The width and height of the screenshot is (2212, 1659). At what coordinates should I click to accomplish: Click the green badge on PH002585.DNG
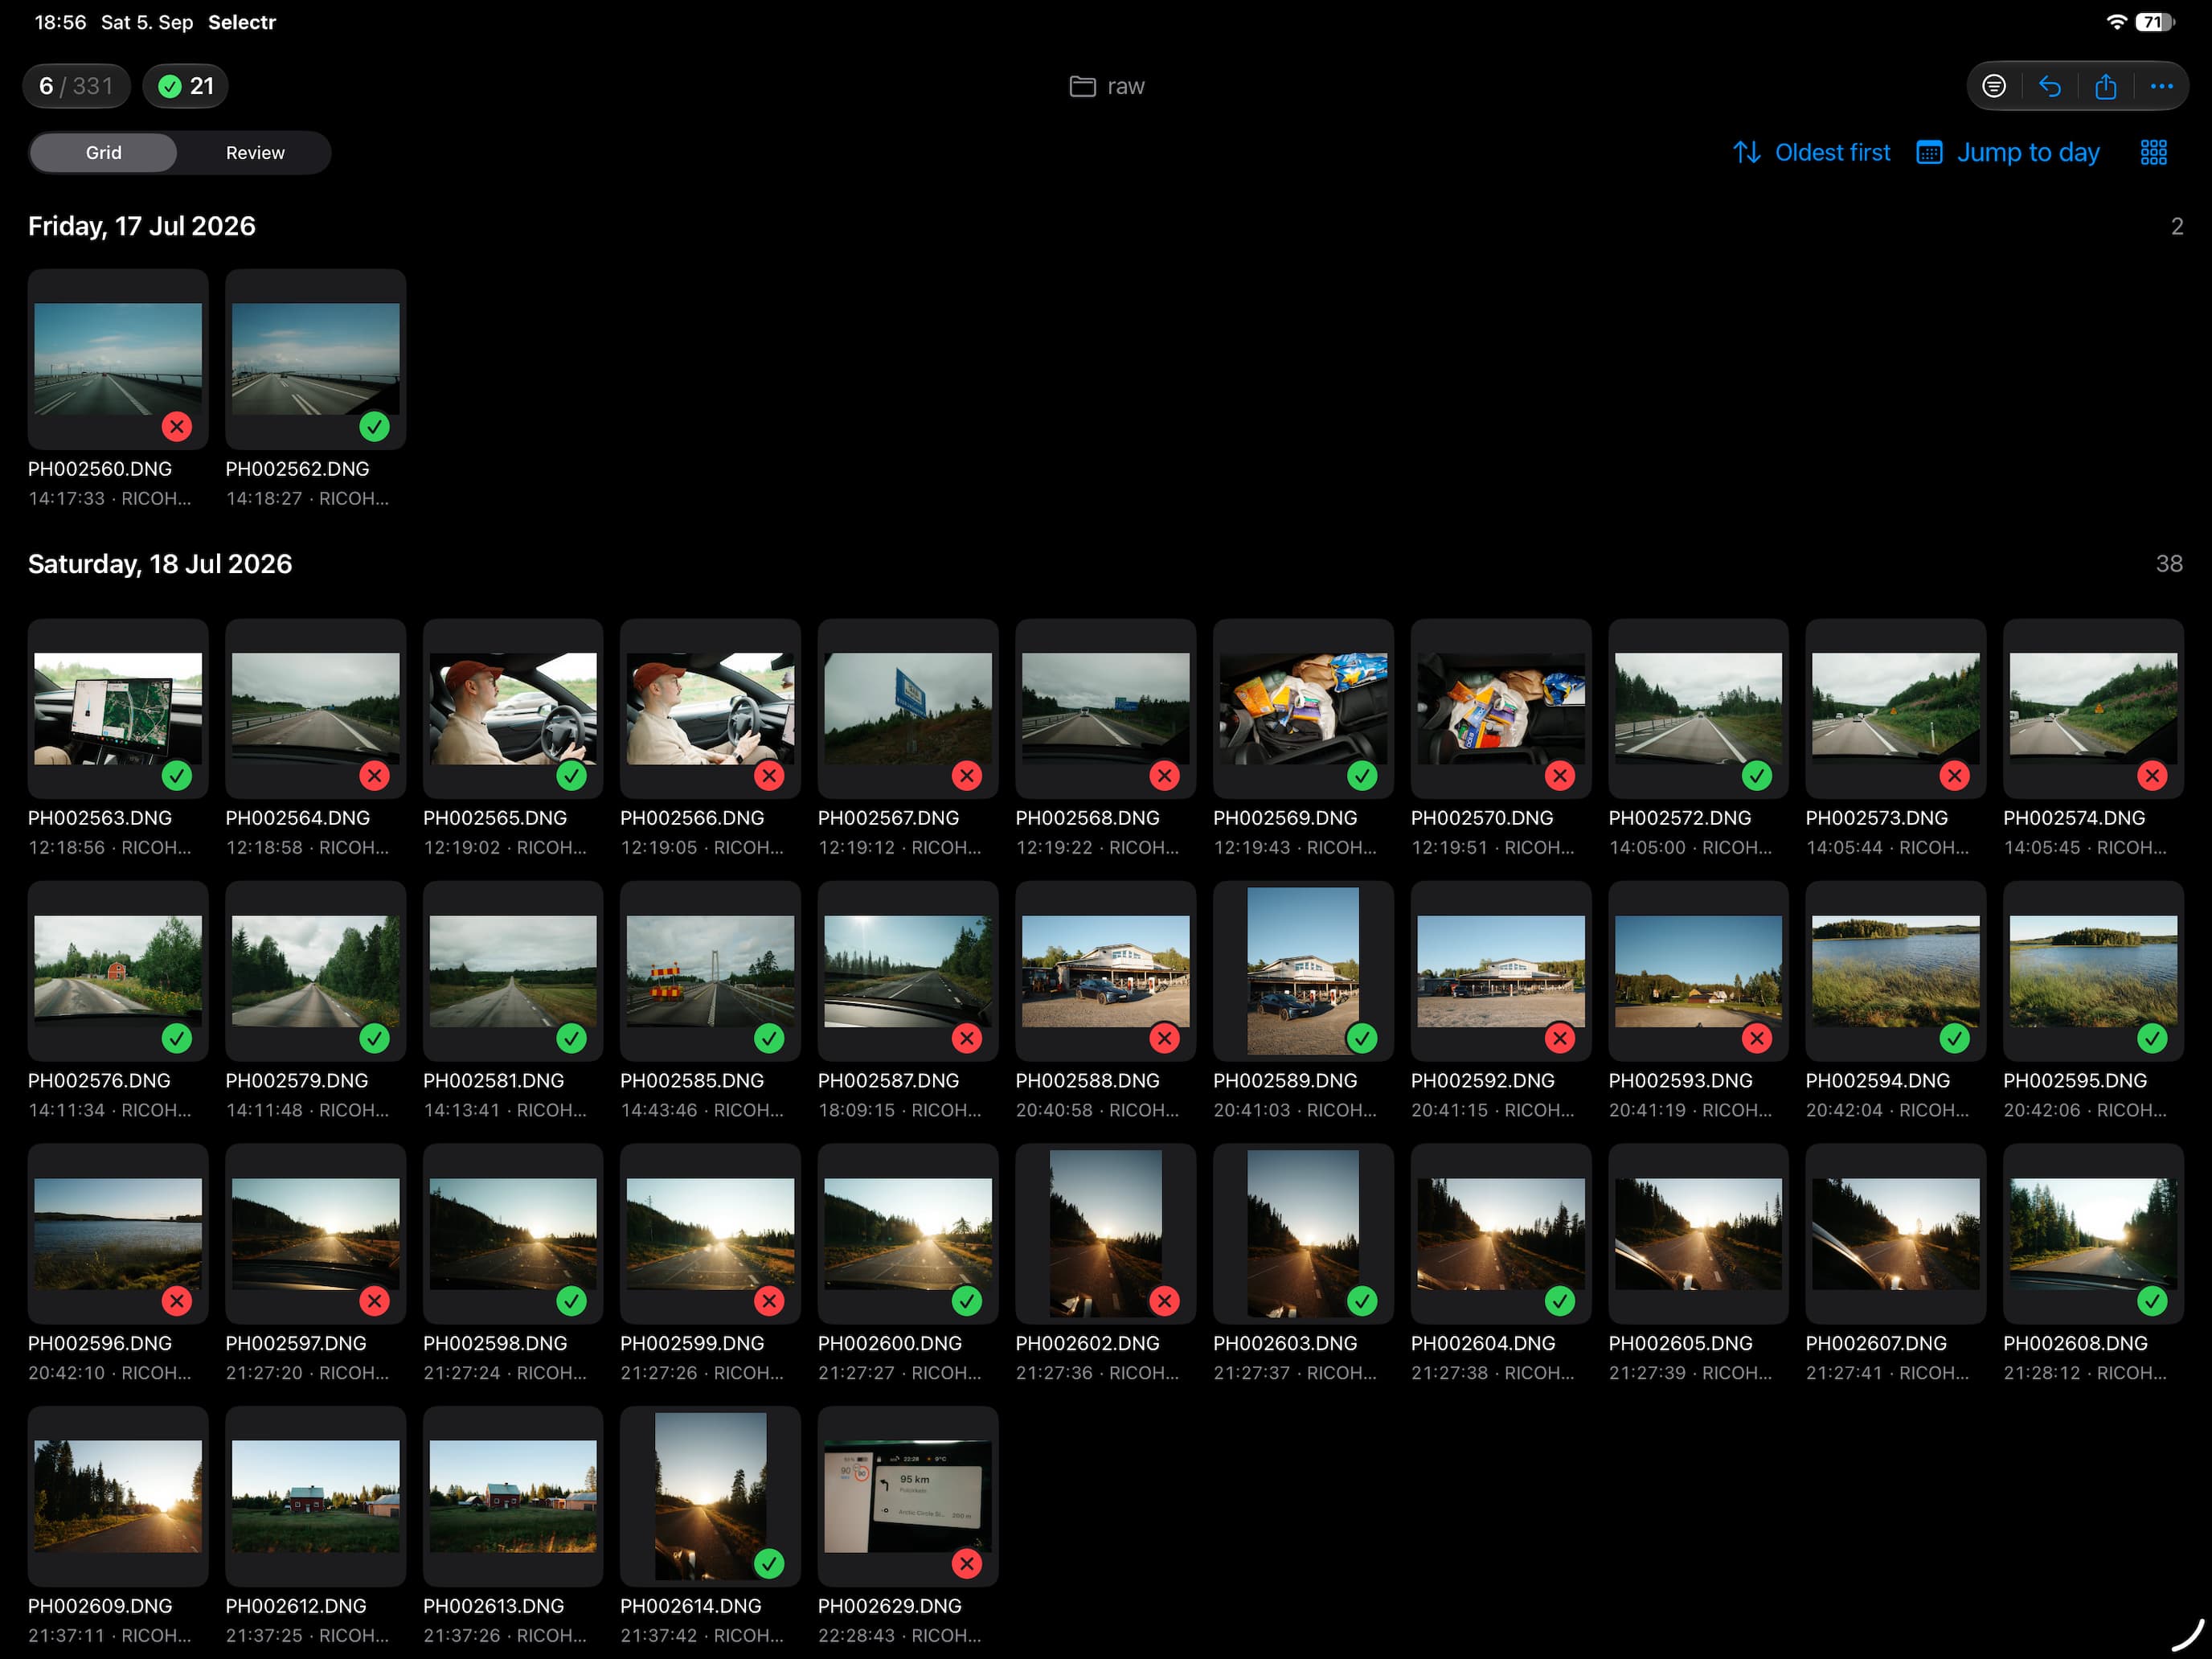[769, 1039]
